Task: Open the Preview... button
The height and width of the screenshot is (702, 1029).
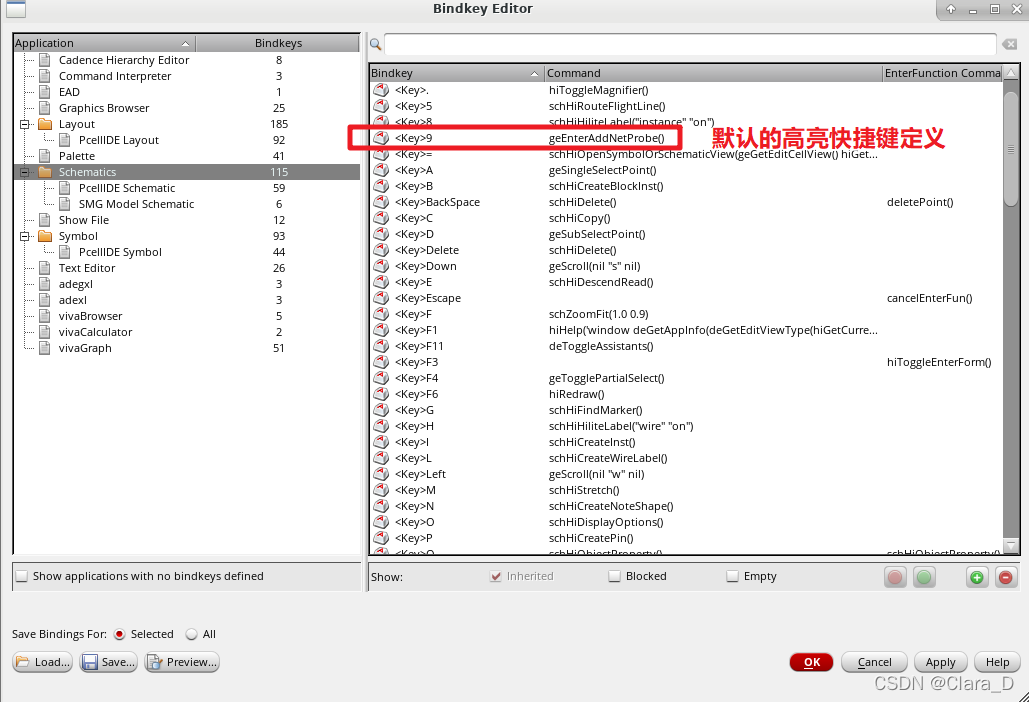Action: 182,662
